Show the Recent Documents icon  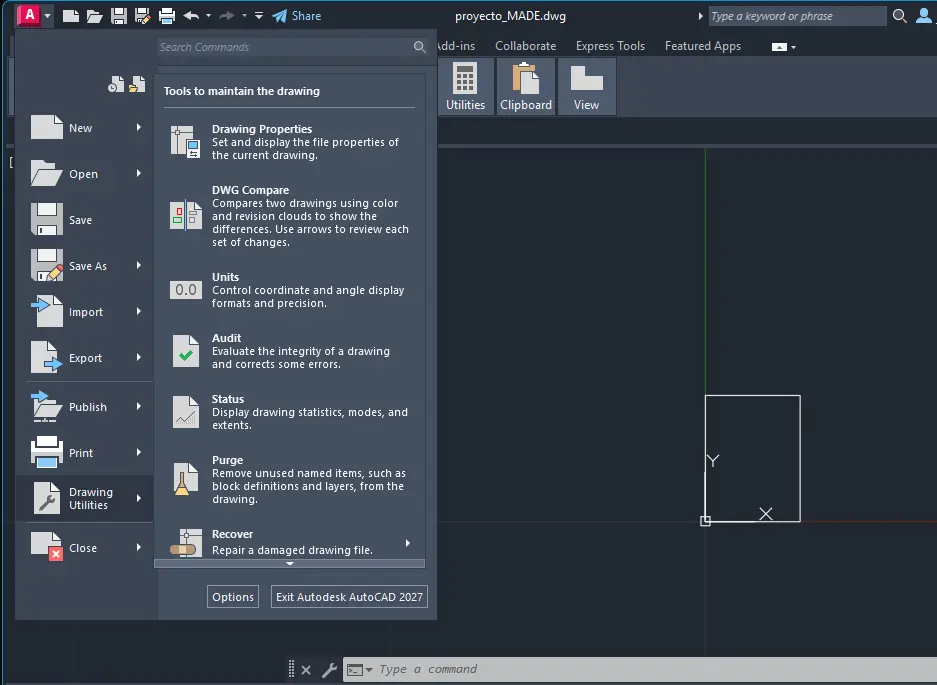click(116, 84)
